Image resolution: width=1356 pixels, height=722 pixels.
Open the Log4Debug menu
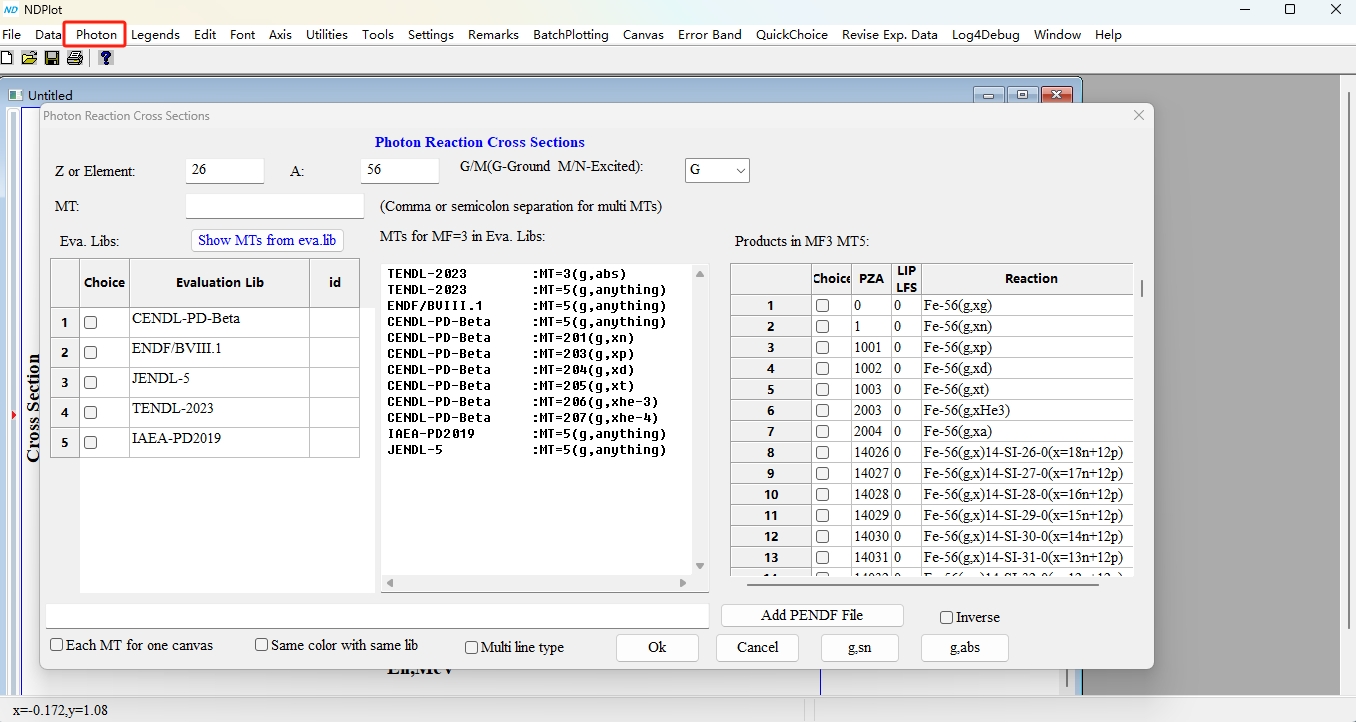coord(986,34)
